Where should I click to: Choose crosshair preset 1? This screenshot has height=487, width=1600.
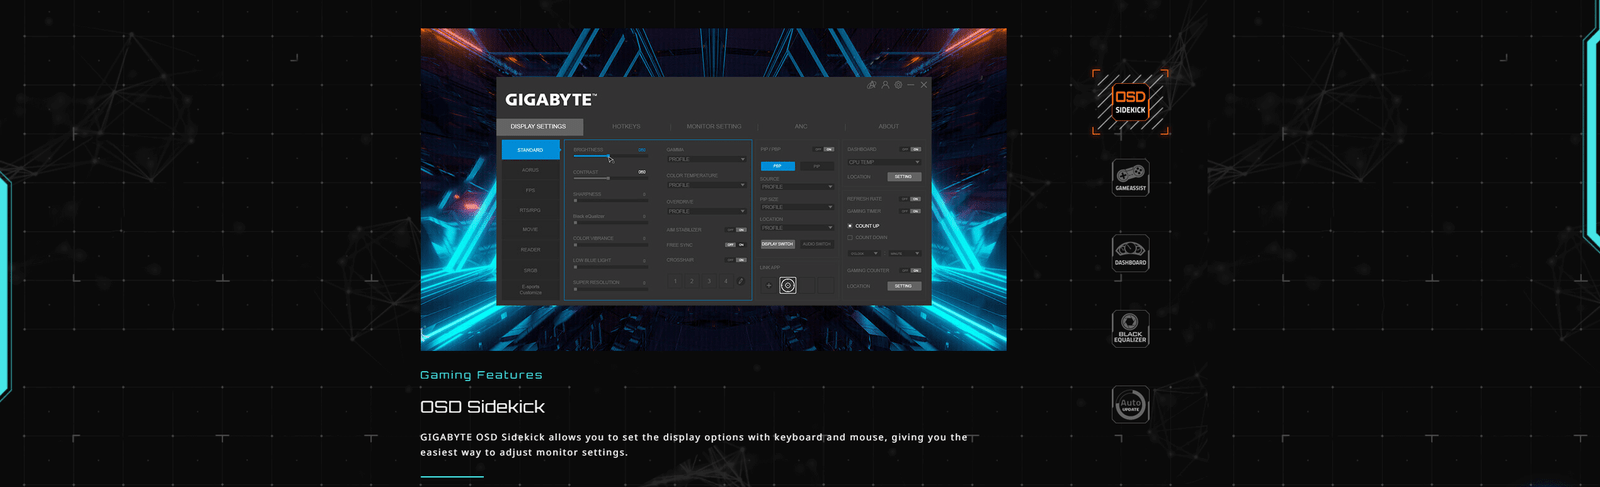675,281
